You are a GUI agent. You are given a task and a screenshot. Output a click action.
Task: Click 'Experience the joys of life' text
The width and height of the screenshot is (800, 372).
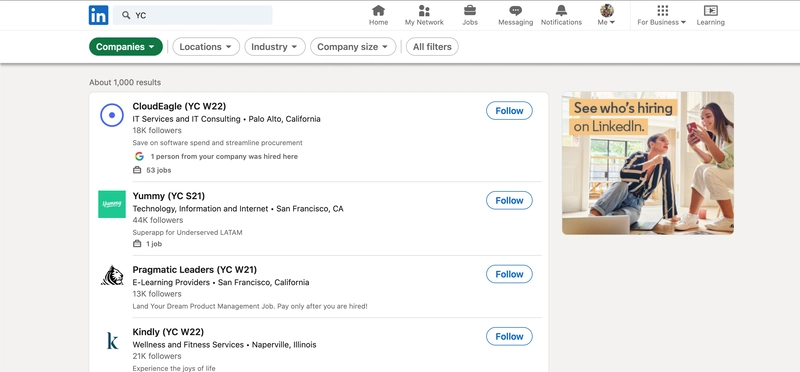tap(174, 368)
